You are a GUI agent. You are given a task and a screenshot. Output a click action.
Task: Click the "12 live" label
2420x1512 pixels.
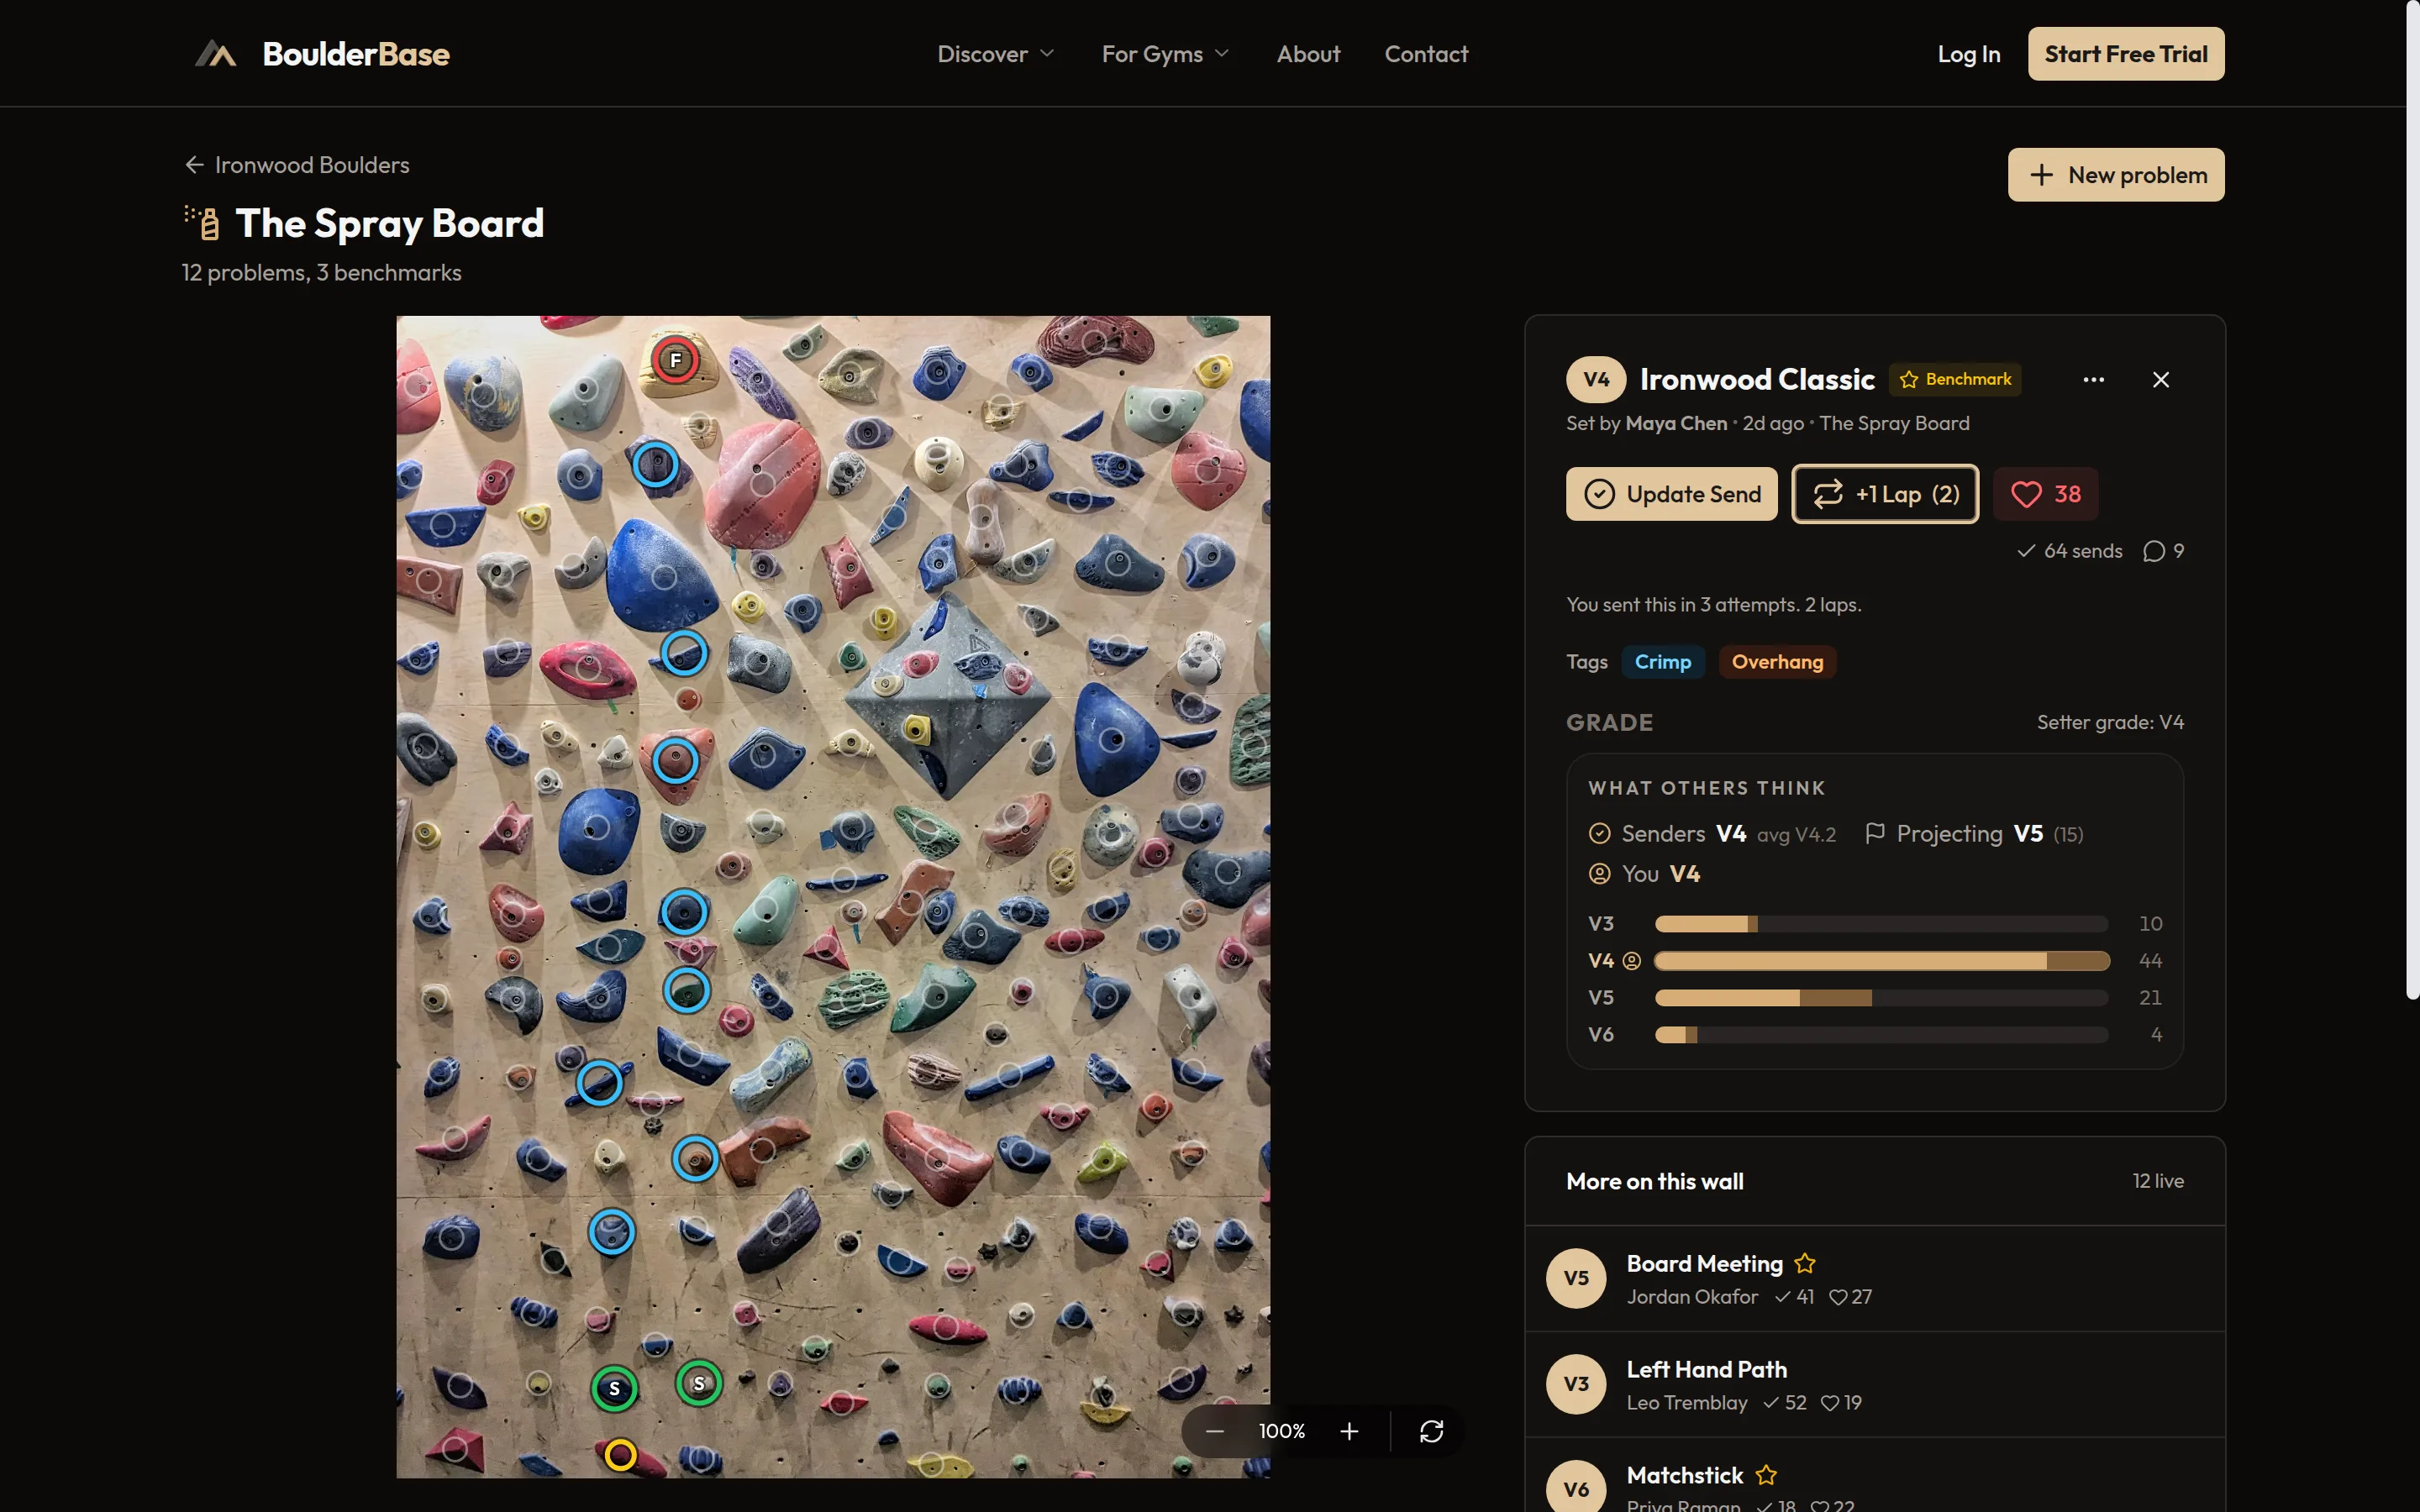pos(2158,1181)
